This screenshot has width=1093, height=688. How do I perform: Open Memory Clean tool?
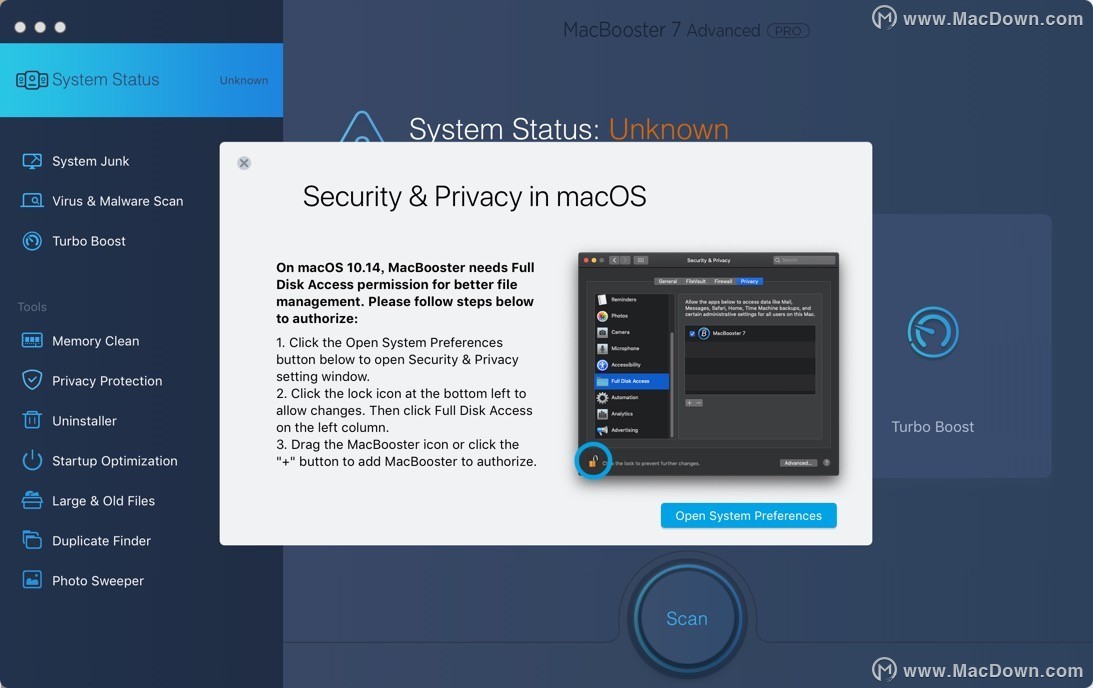95,341
